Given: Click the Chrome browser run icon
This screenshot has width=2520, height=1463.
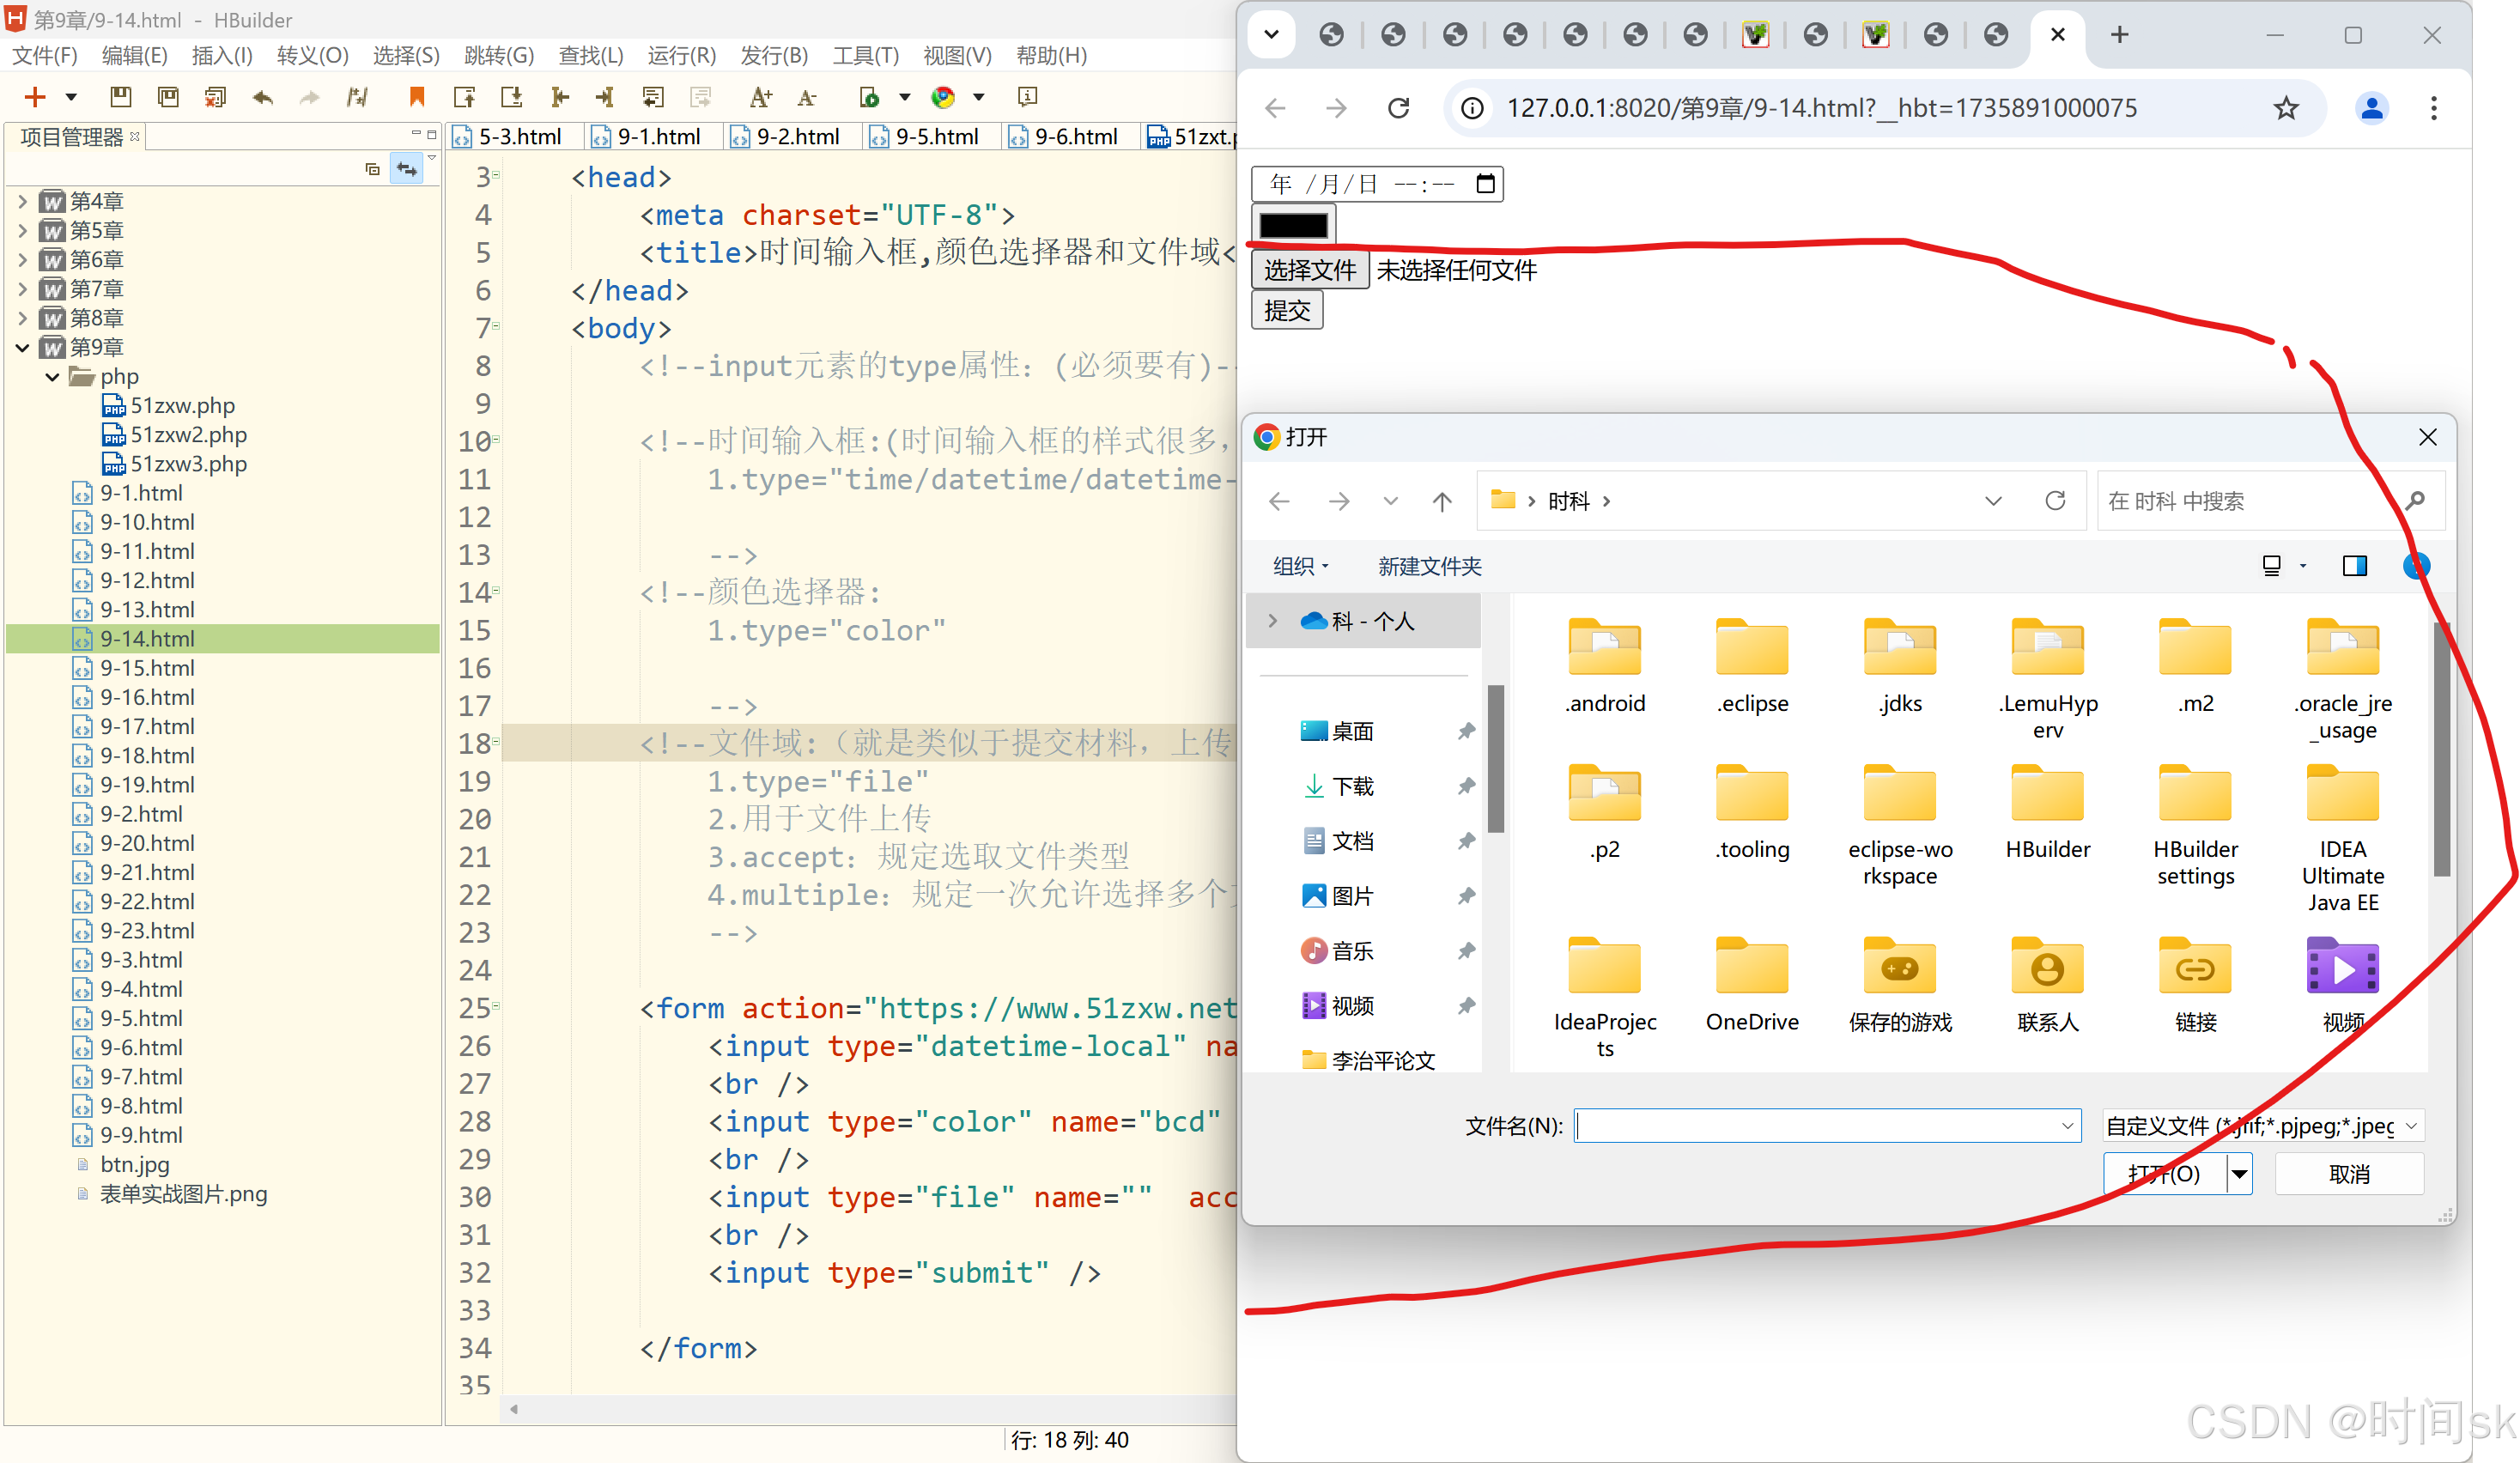Looking at the screenshot, I should [942, 97].
